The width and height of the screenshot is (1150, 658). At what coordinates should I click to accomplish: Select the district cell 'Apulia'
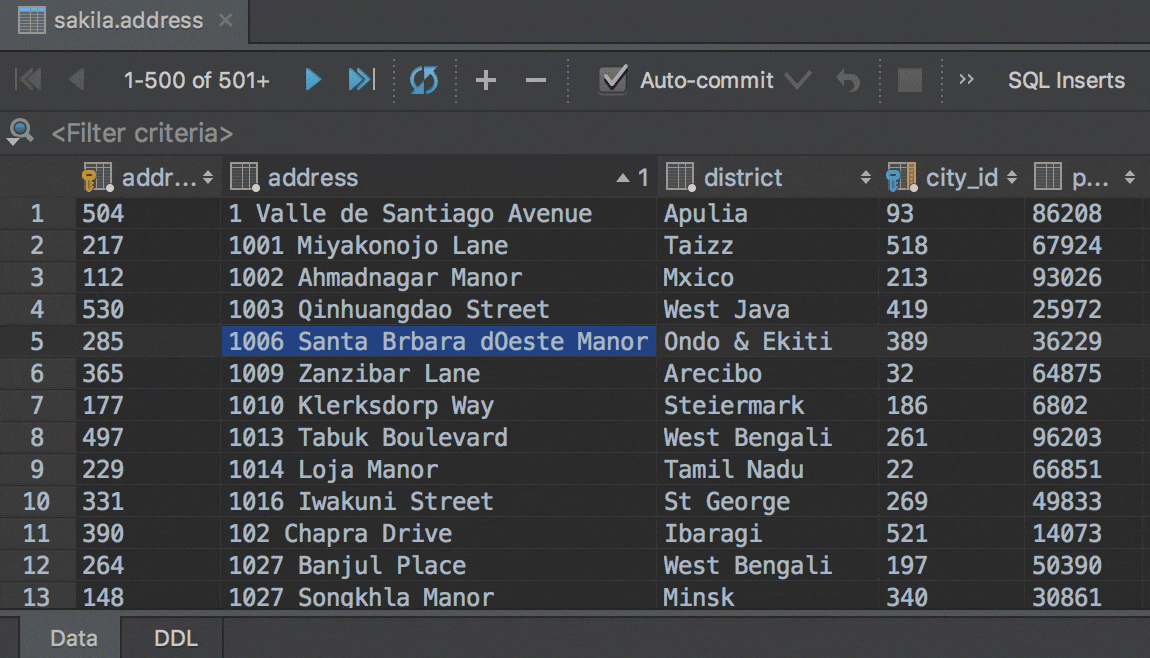coord(768,213)
